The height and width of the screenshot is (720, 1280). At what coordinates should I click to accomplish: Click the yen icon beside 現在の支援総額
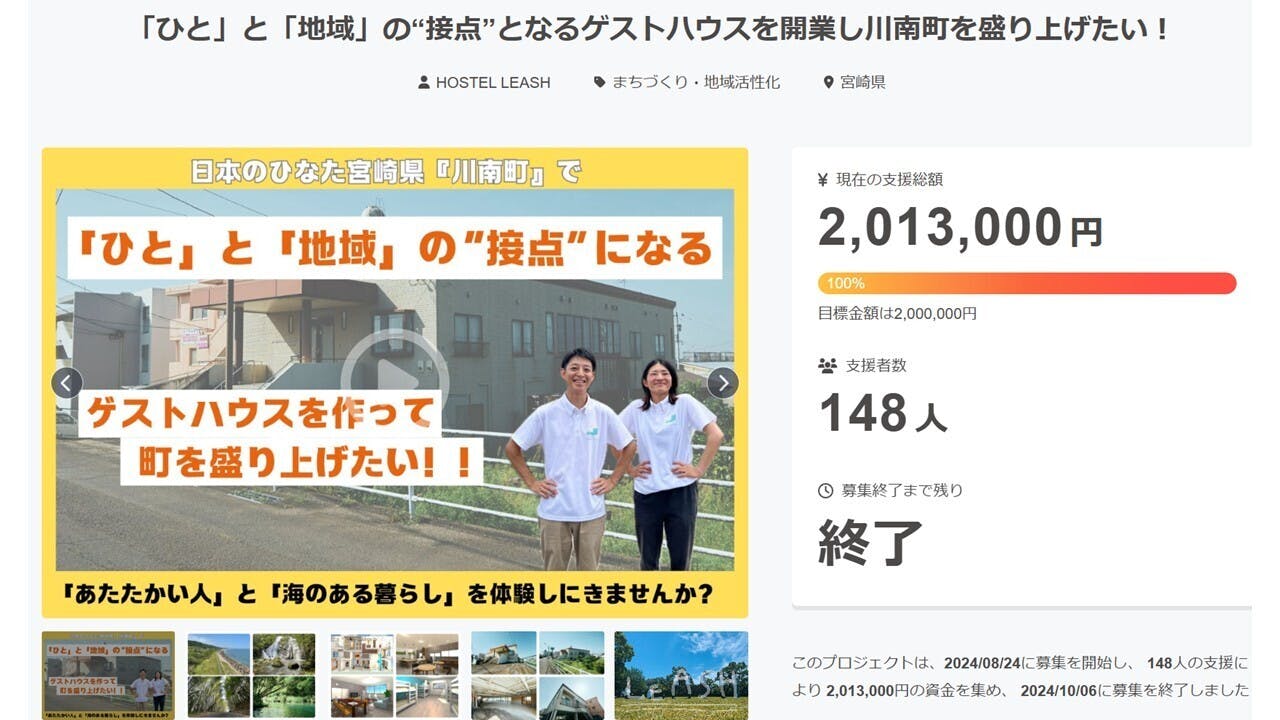(823, 180)
